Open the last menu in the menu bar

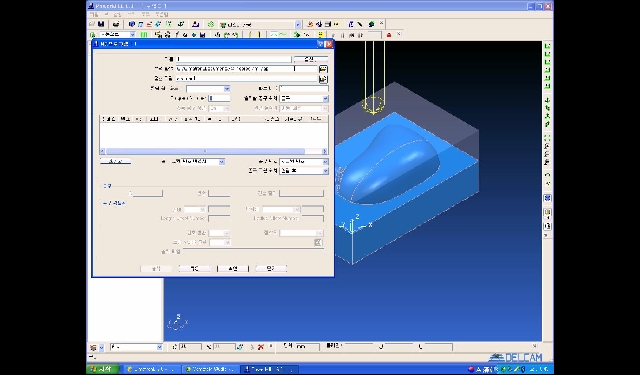[x=162, y=15]
